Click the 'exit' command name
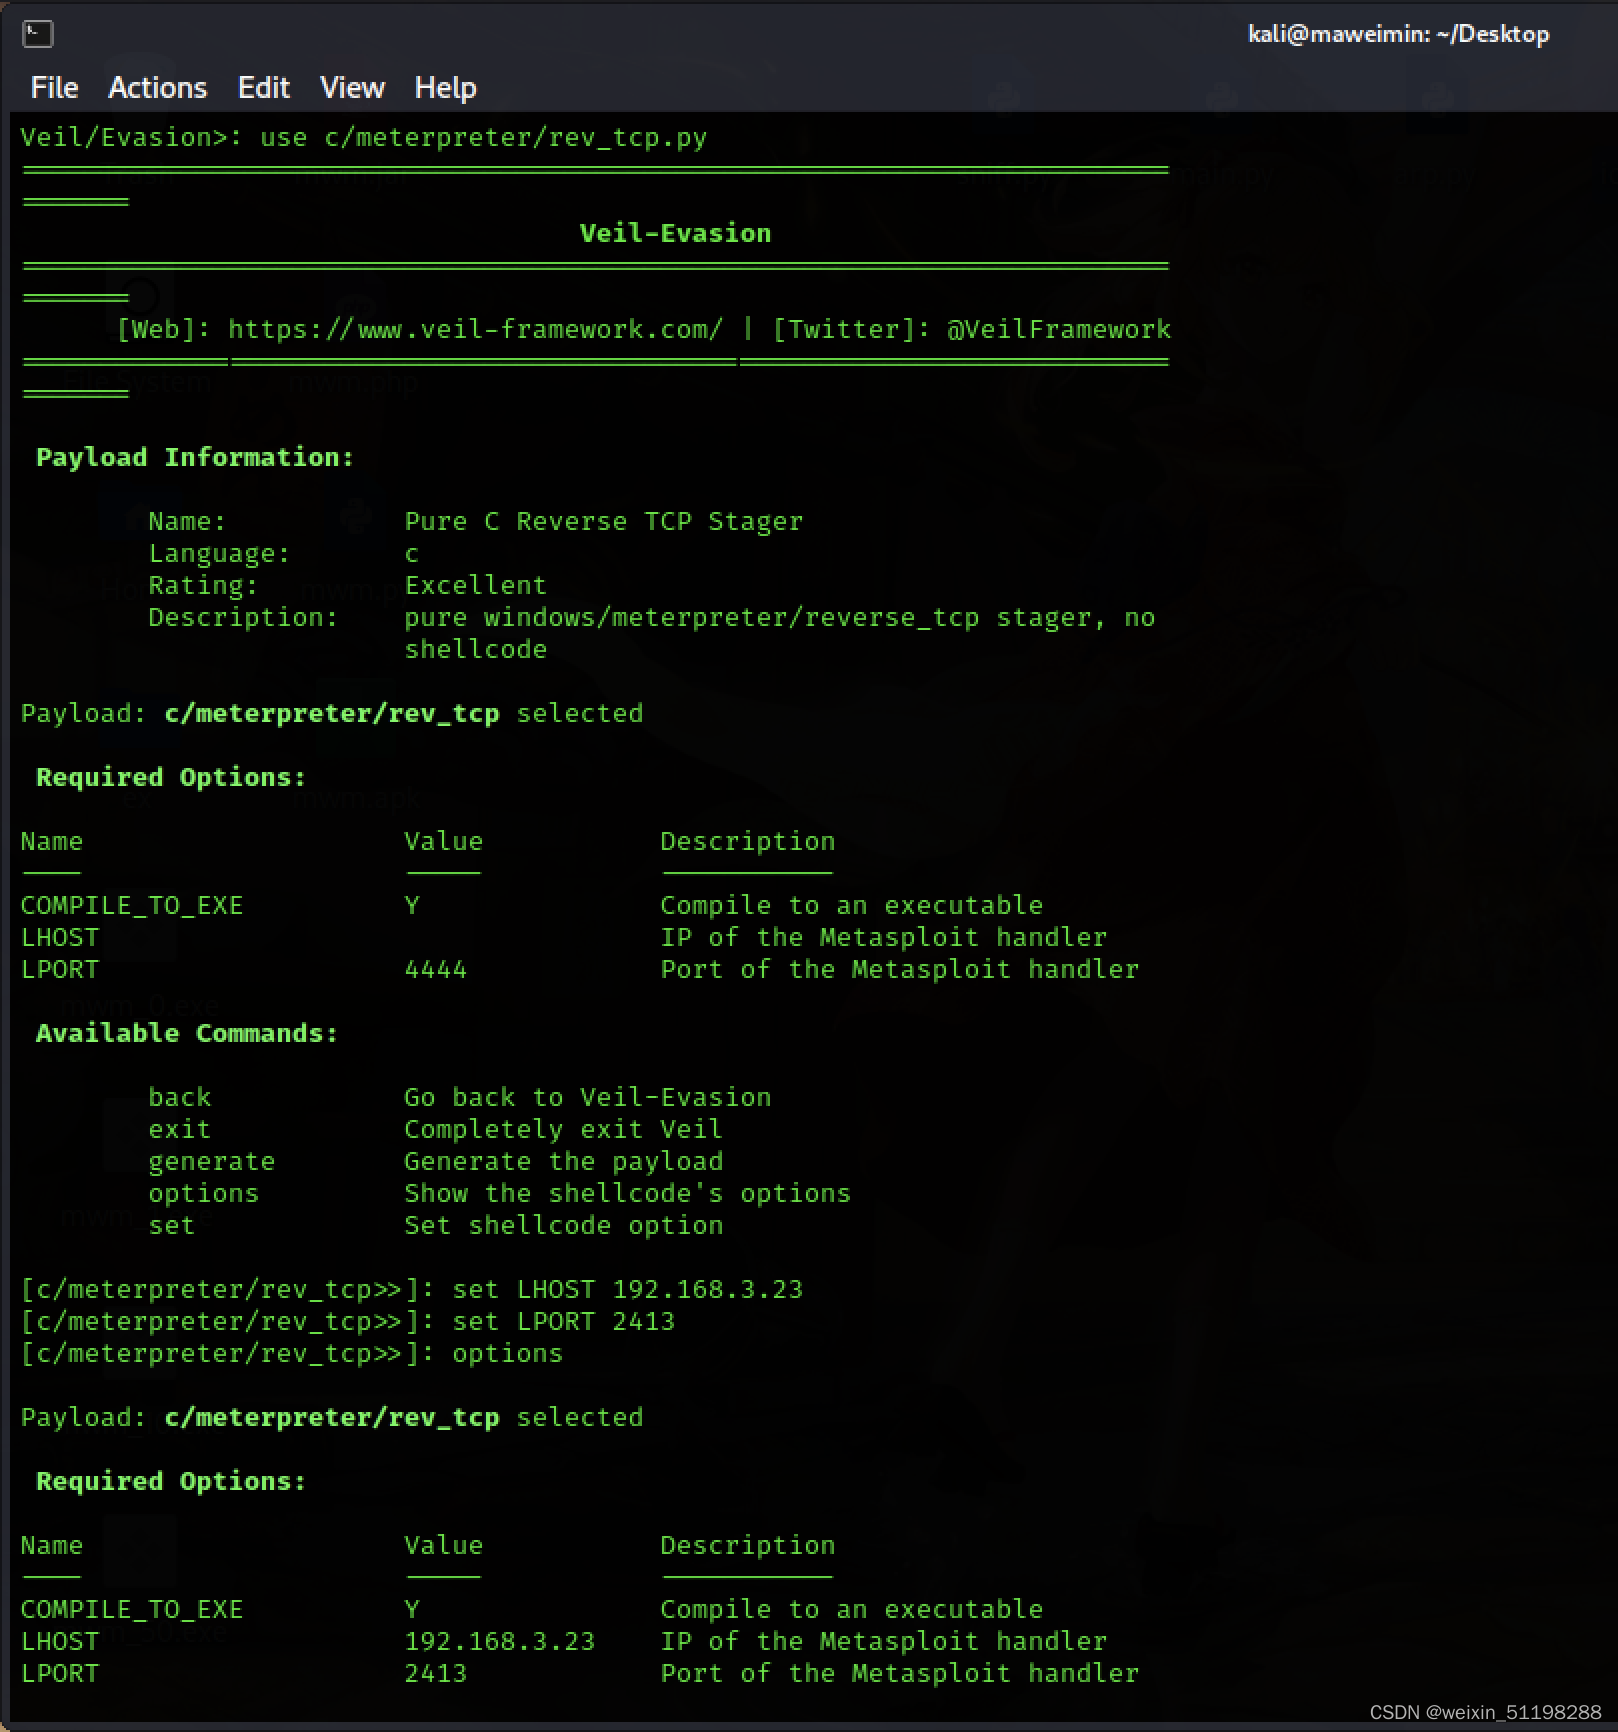 pos(180,1129)
